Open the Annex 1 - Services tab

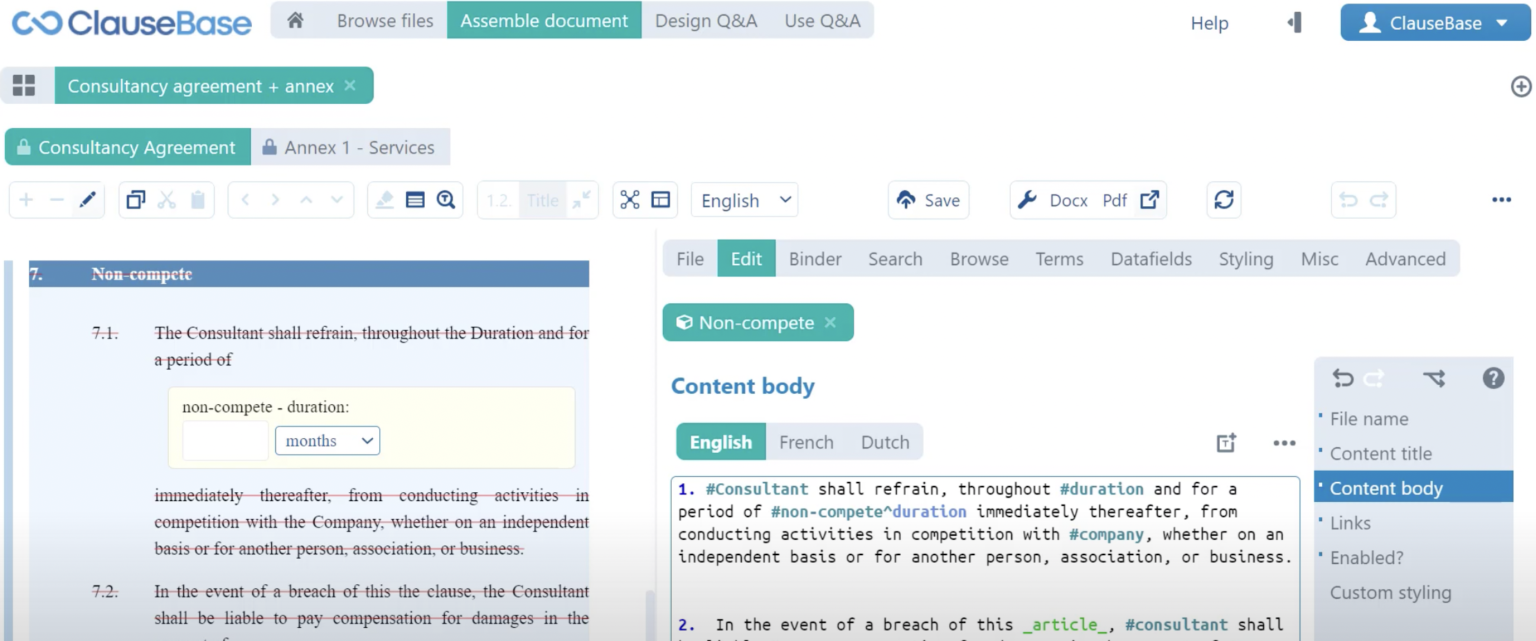(350, 147)
